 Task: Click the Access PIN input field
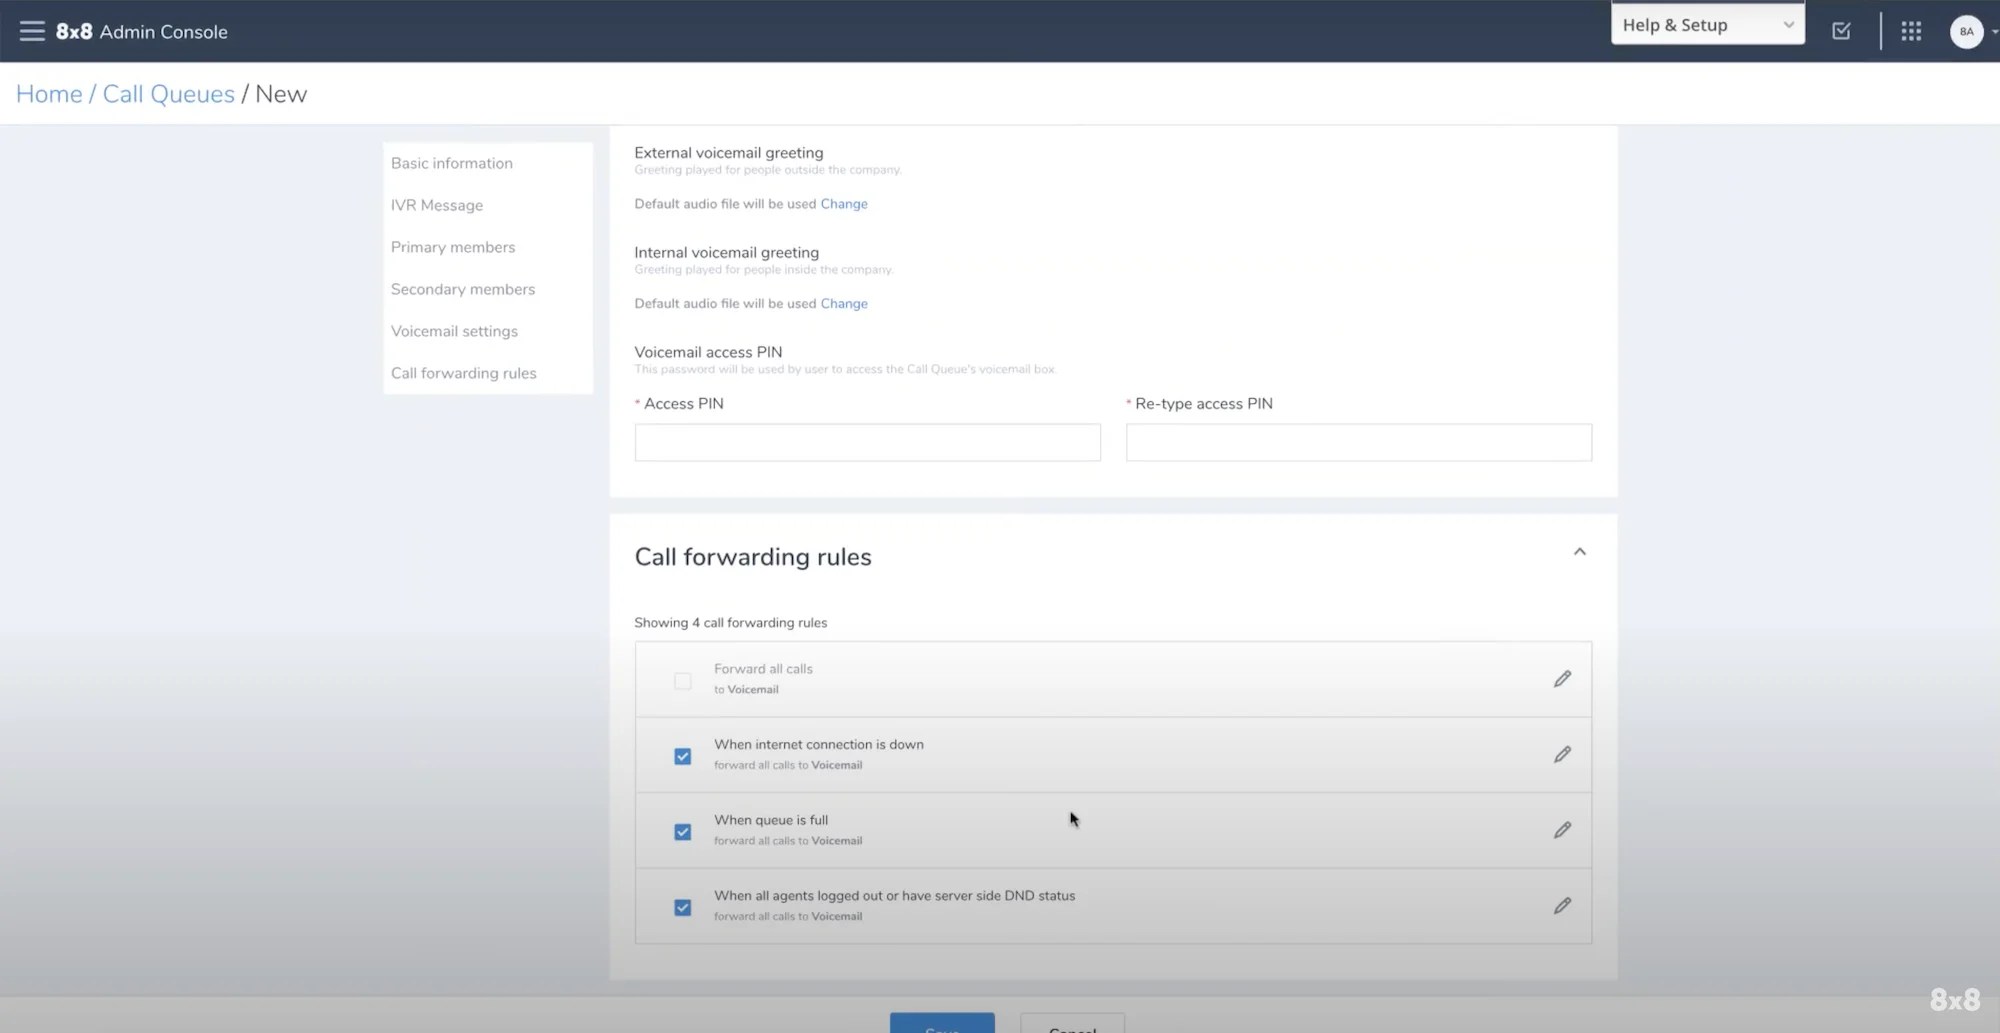(x=867, y=442)
